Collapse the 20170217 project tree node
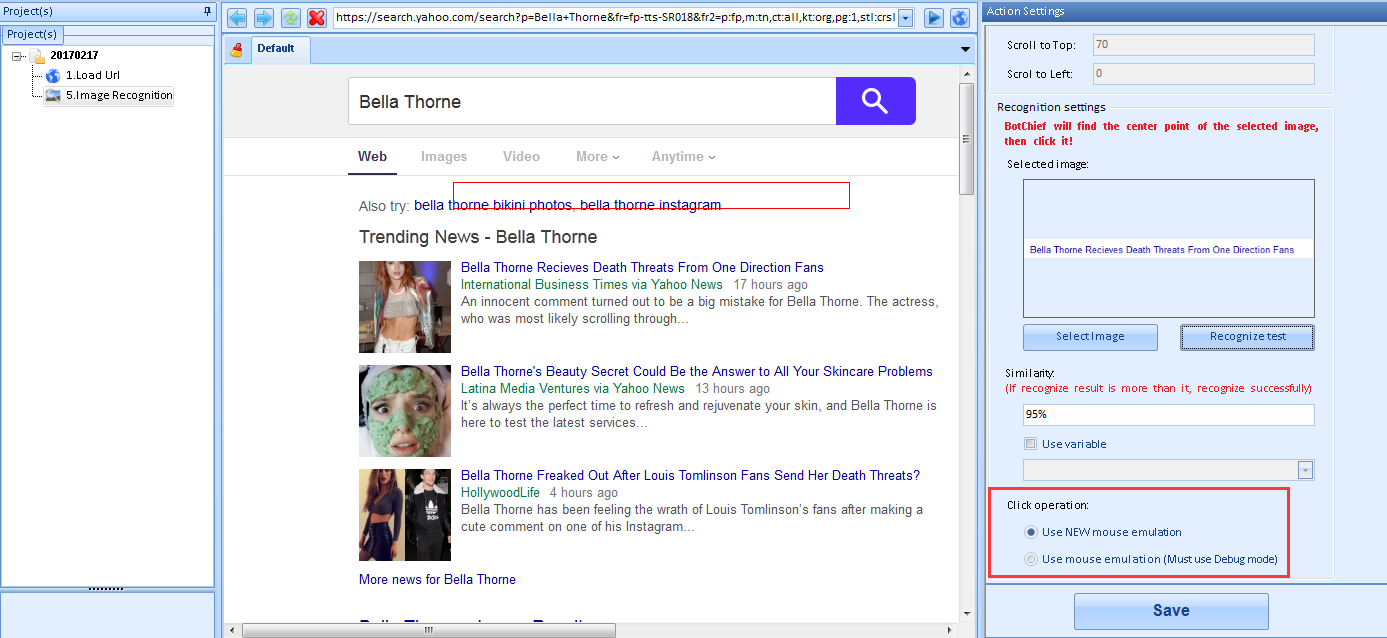1387x638 pixels. tap(18, 56)
